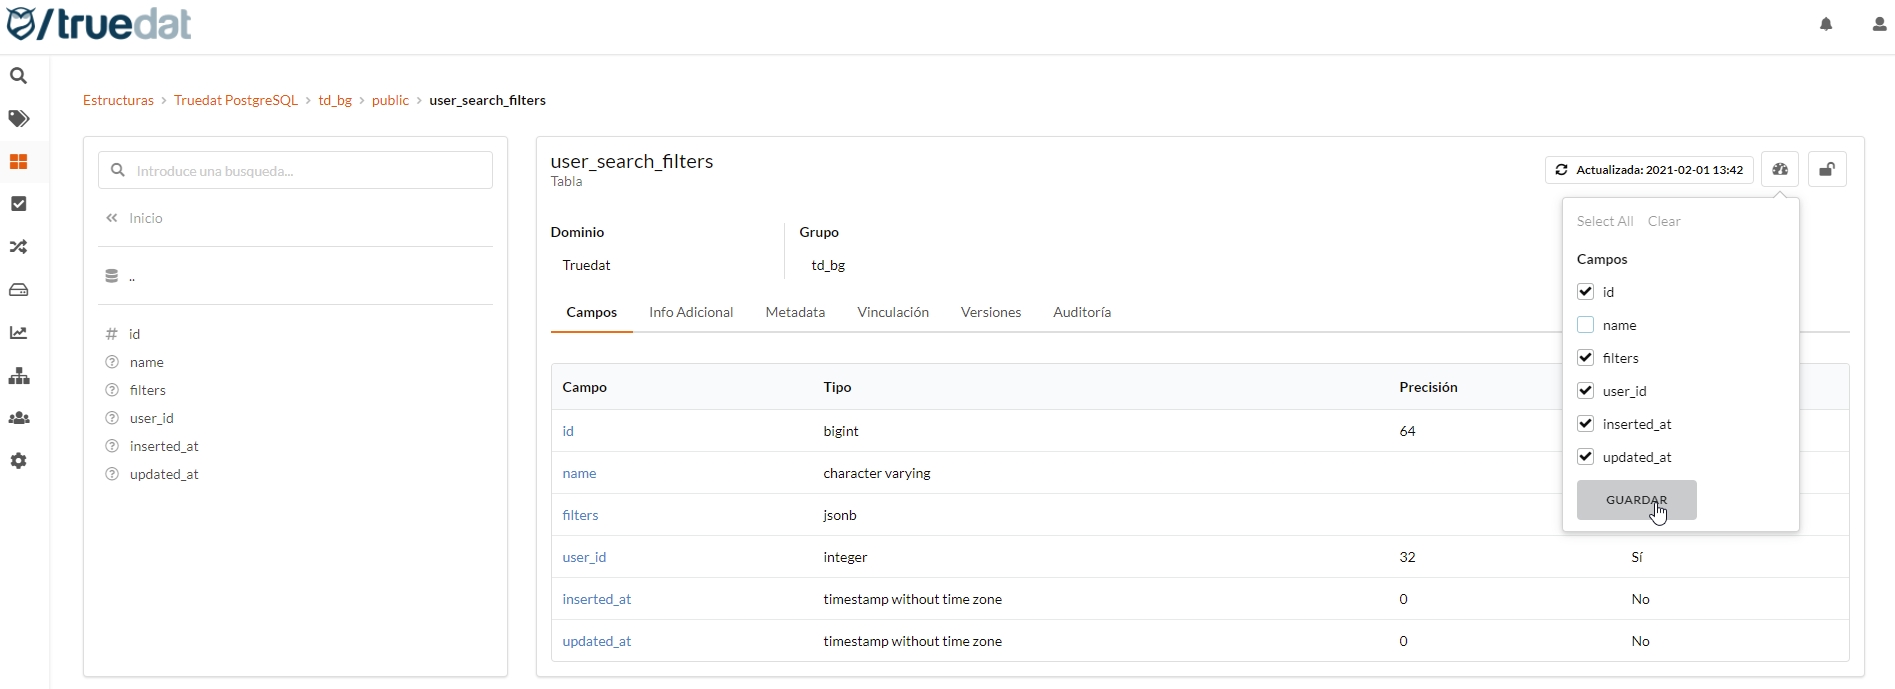Click the unlock padlock icon button
The image size is (1895, 689).
[1826, 170]
